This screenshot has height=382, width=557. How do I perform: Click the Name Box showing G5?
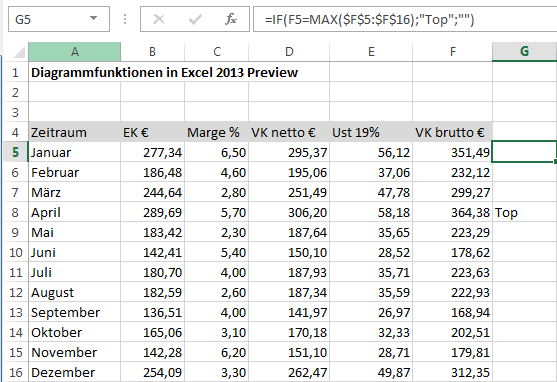59,19
